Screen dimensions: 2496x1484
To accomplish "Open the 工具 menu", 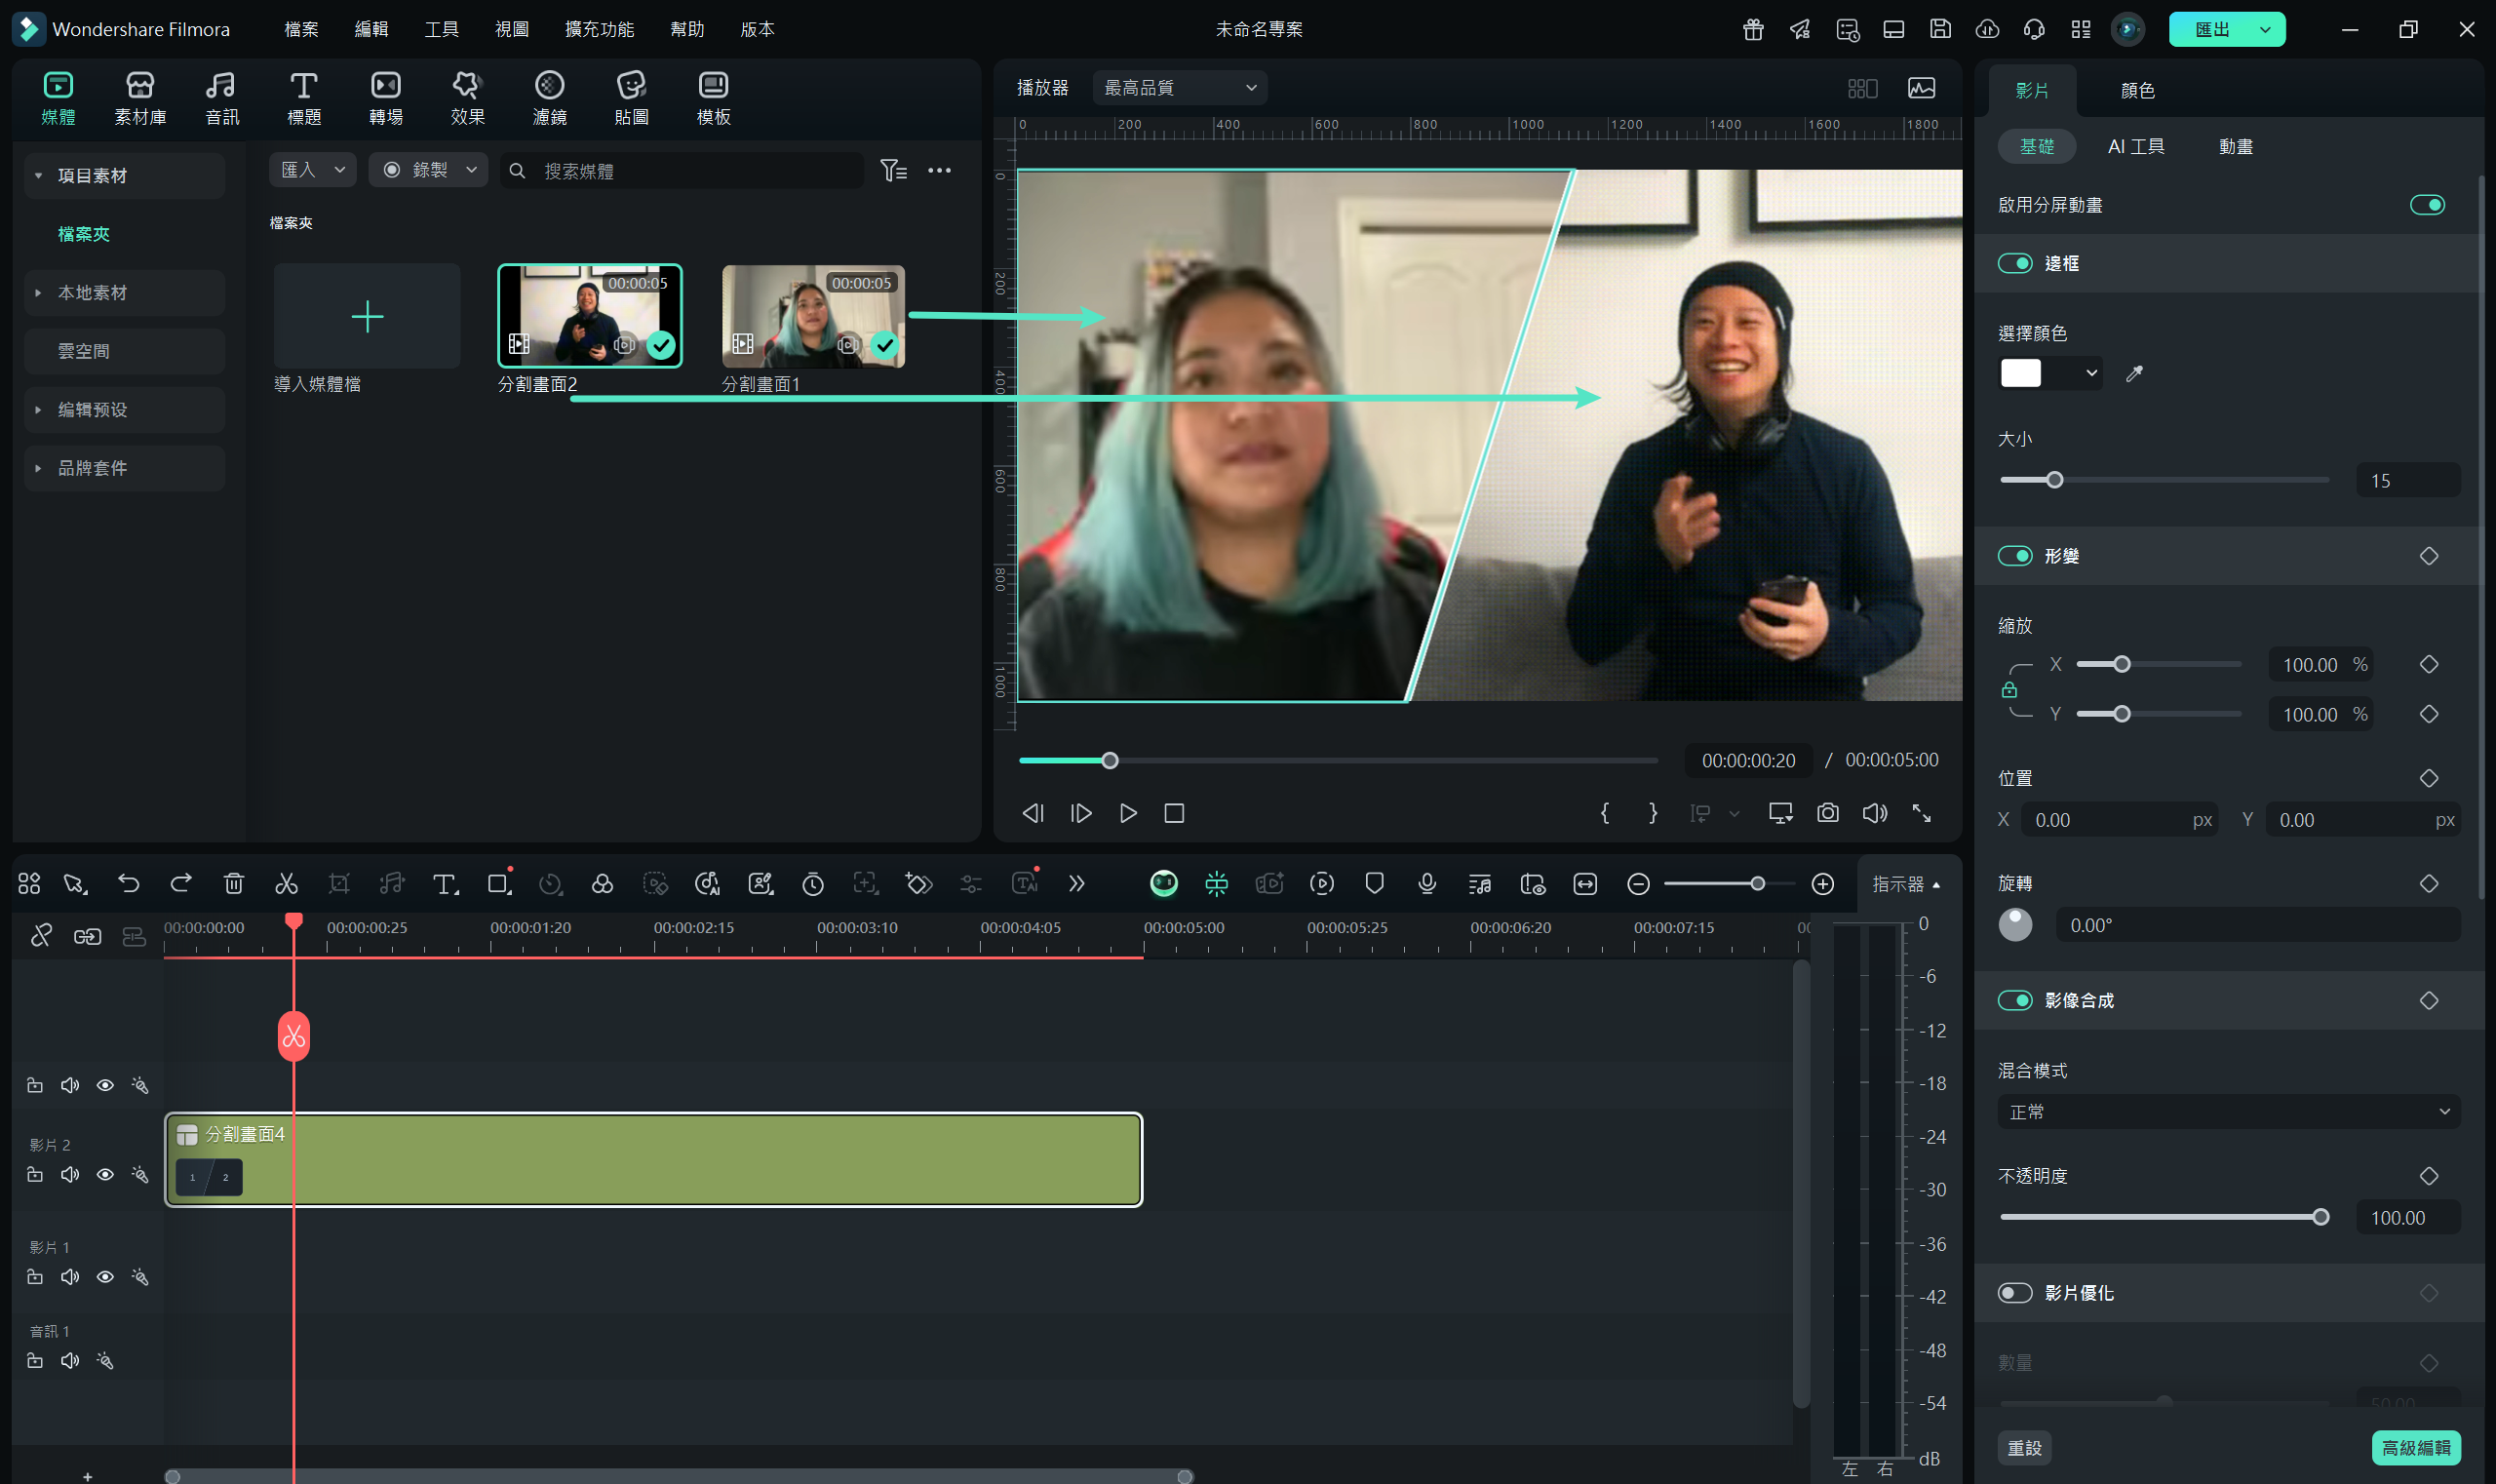I will [441, 29].
